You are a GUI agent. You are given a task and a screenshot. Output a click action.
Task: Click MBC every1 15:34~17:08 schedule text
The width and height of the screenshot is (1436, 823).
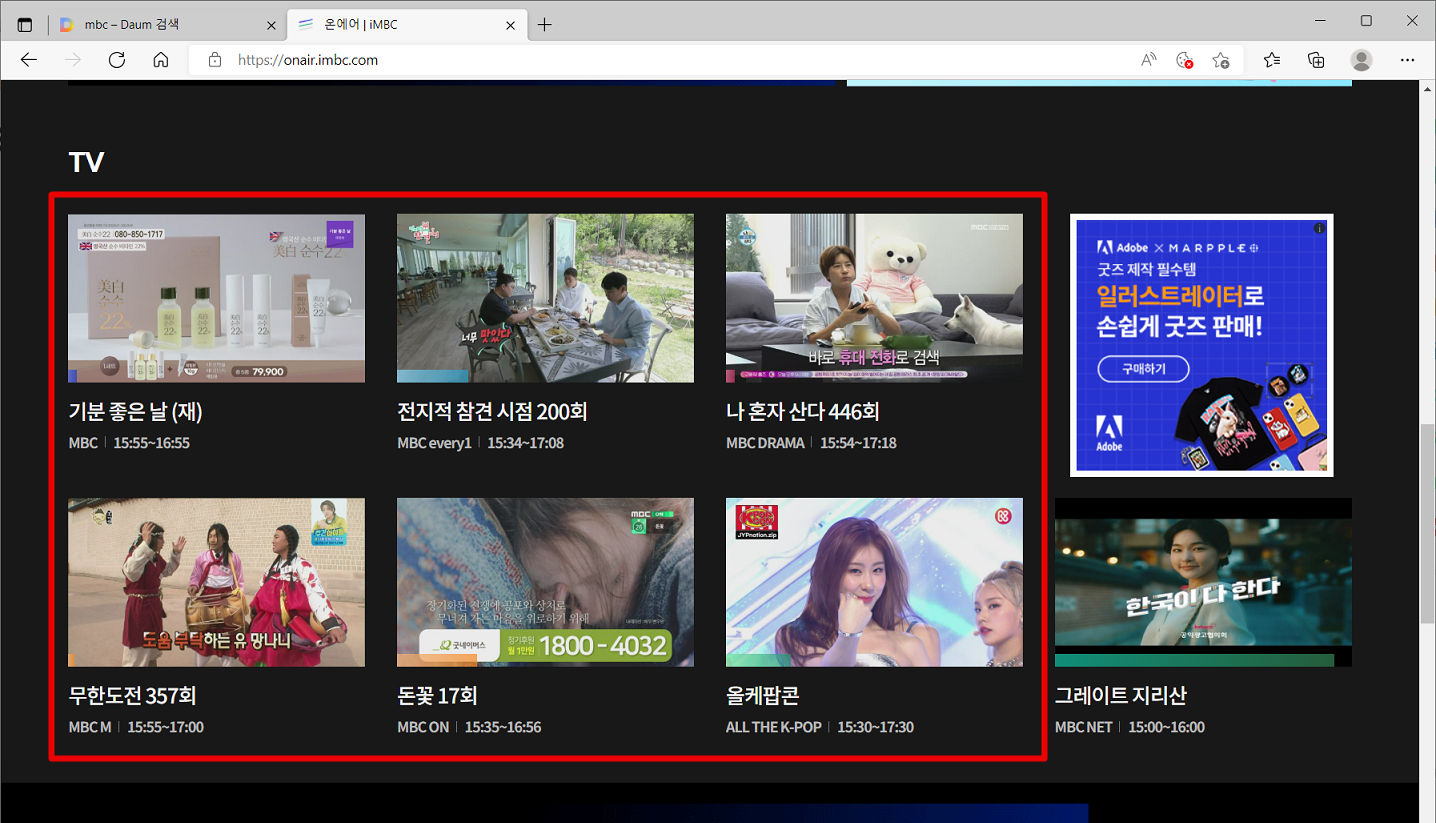[x=480, y=443]
